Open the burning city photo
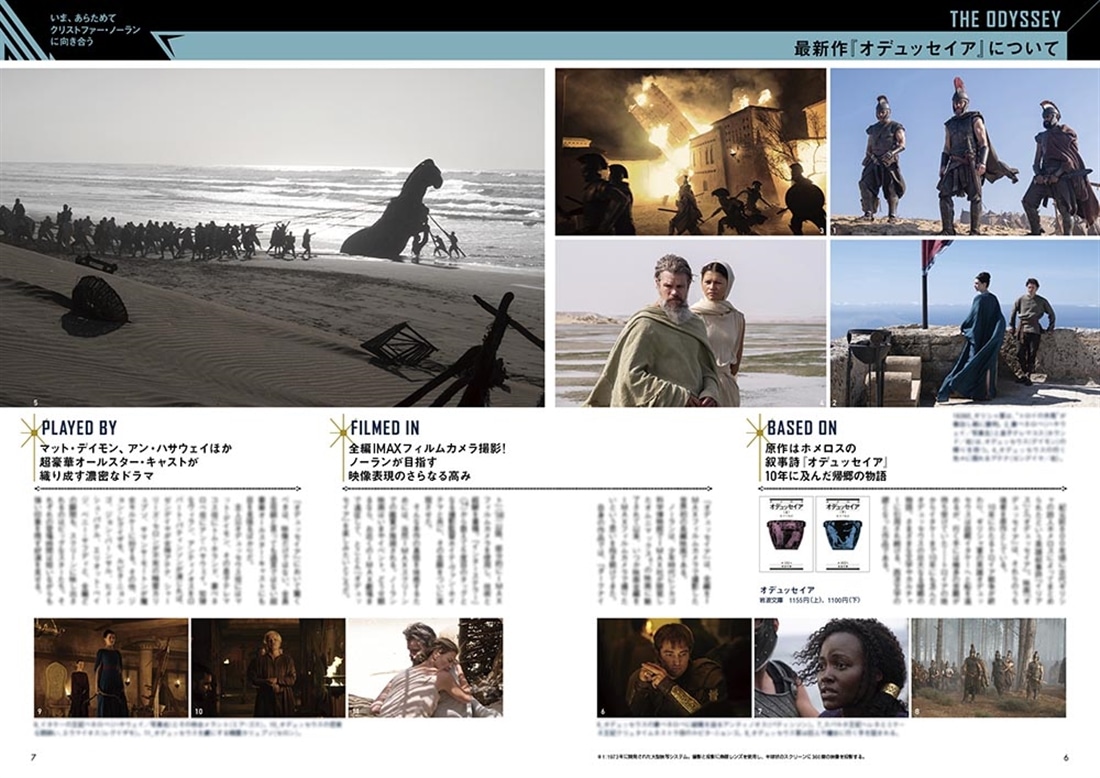This screenshot has height=778, width=1100. click(691, 152)
